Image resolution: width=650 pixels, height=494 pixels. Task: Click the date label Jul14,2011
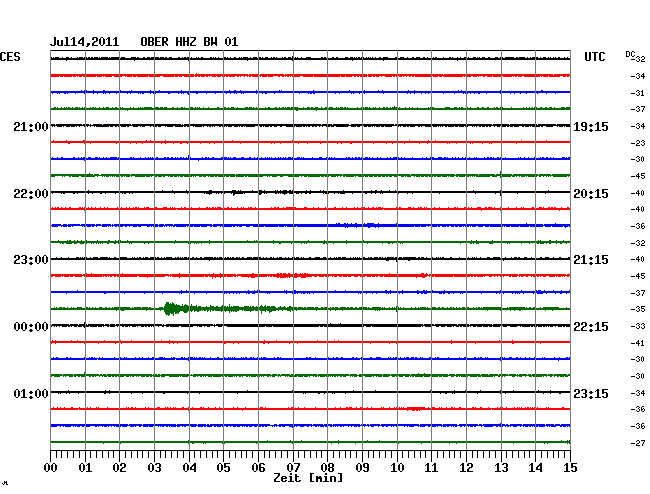pyautogui.click(x=85, y=42)
